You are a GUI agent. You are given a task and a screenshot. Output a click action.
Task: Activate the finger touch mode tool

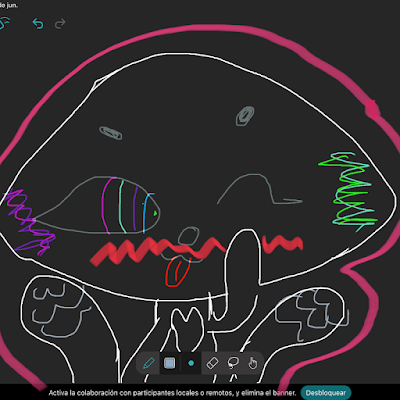[253, 363]
